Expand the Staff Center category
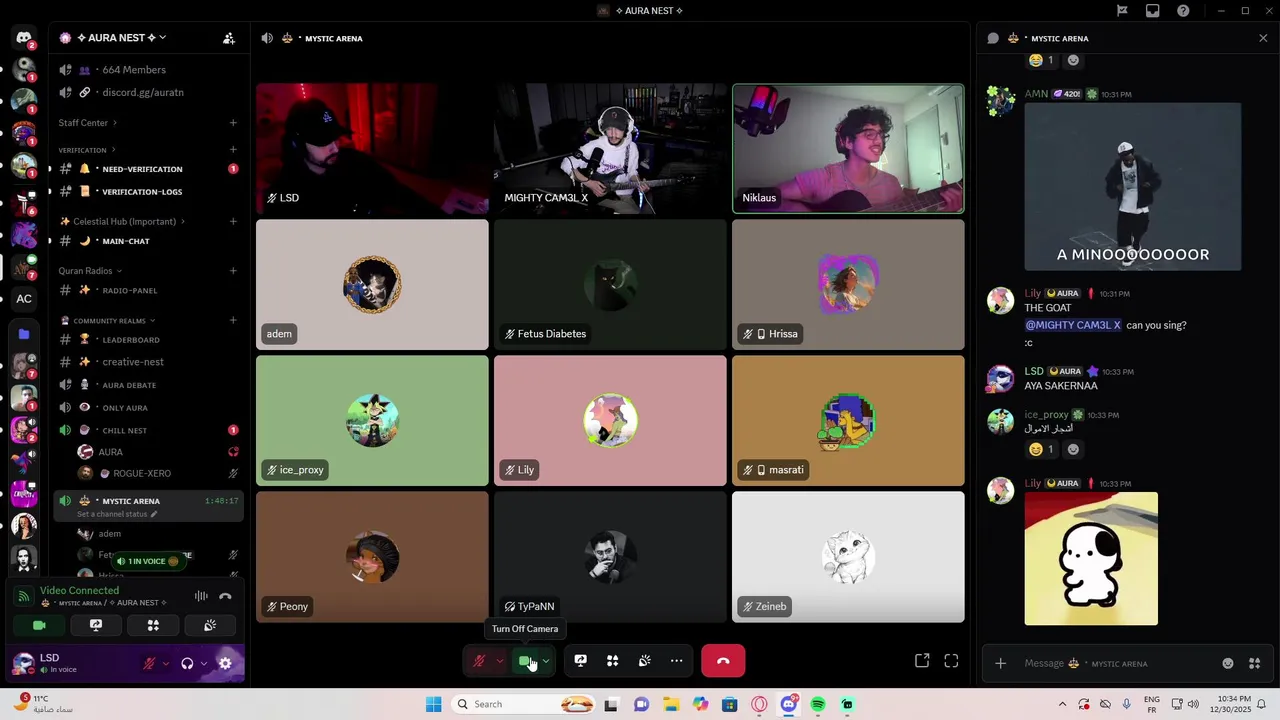The height and width of the screenshot is (720, 1280). pyautogui.click(x=88, y=123)
